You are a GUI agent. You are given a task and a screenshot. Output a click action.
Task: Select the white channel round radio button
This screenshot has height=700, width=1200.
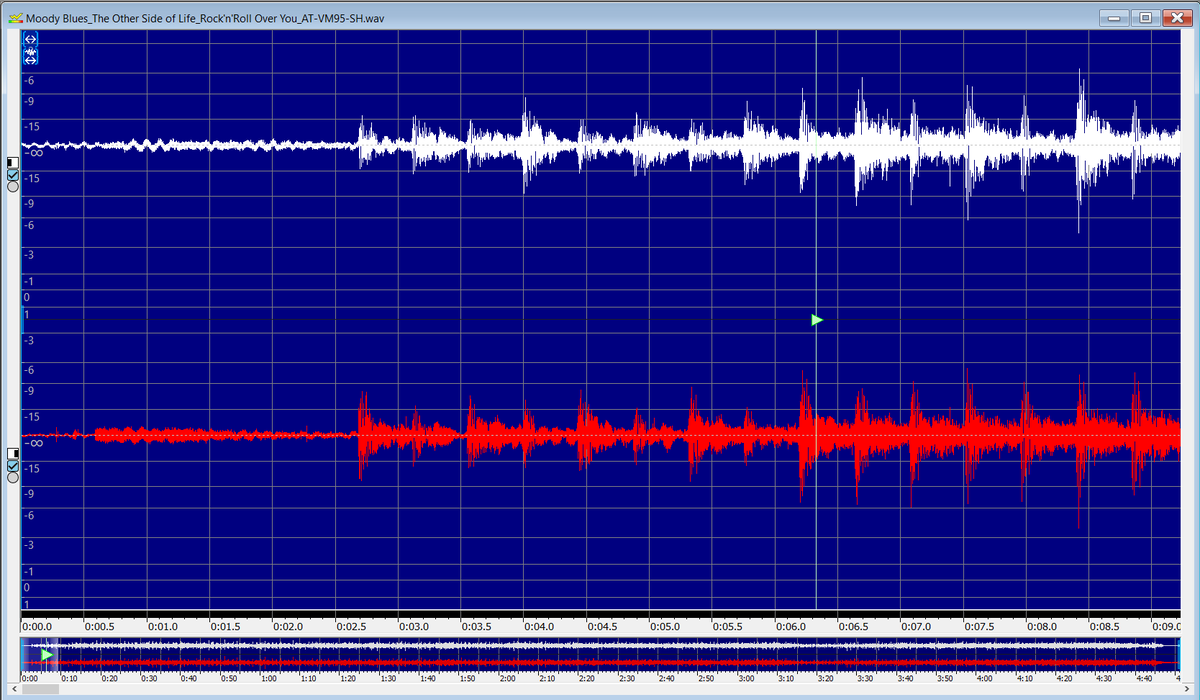[13, 186]
